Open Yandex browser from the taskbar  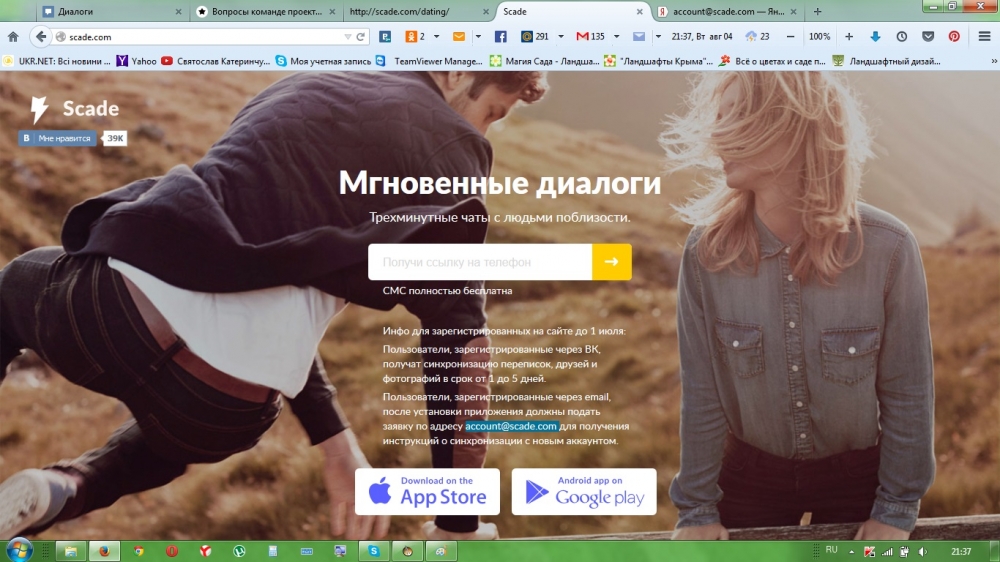(205, 551)
